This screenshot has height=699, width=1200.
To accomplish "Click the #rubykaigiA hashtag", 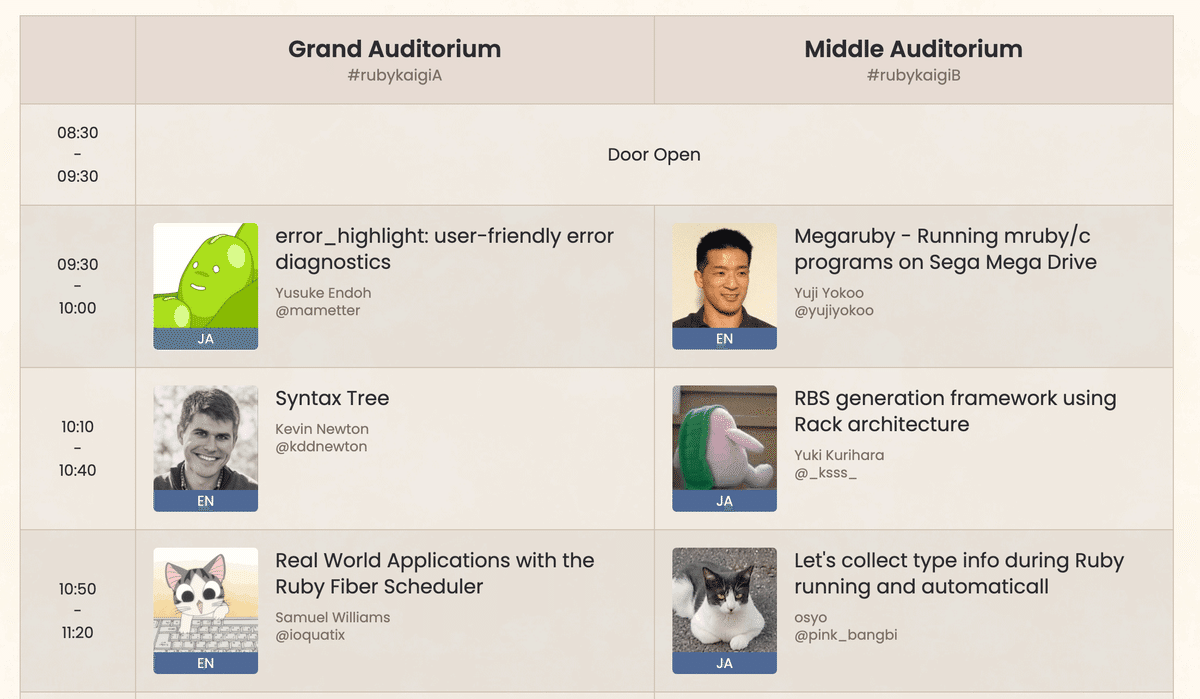I will tap(394, 75).
